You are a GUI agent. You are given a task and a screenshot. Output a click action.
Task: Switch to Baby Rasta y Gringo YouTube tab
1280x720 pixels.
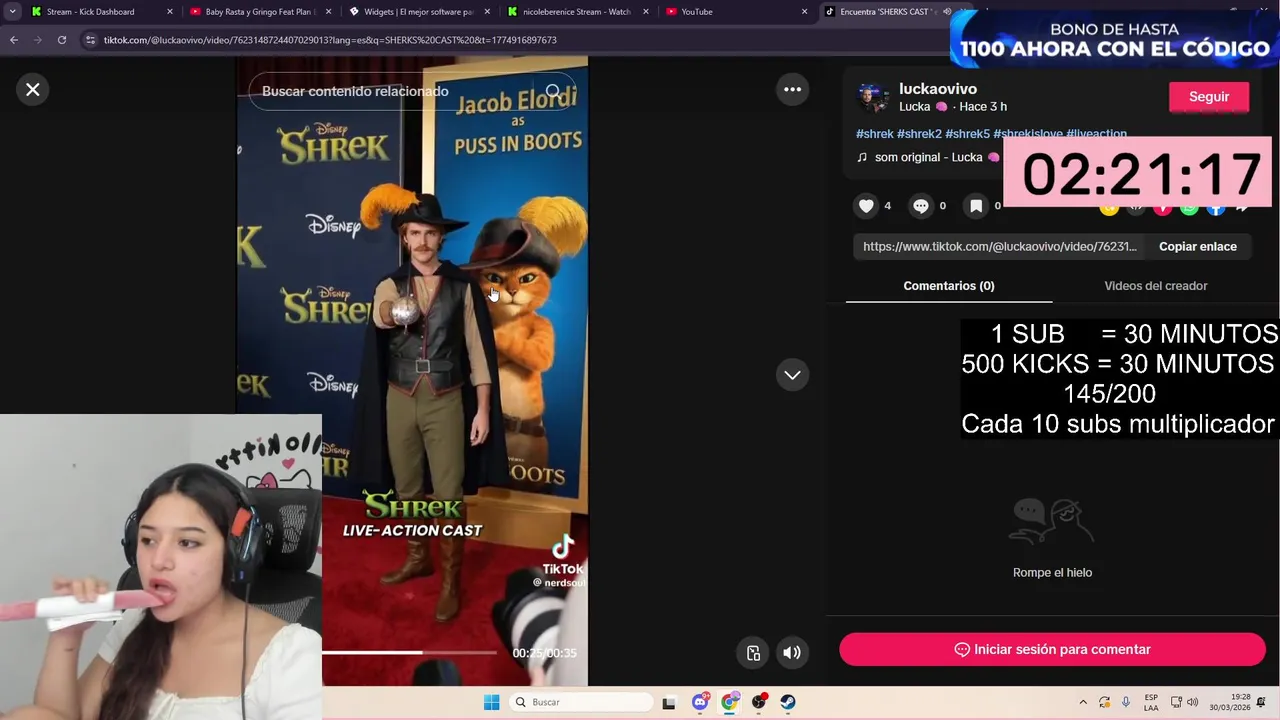[x=260, y=12]
